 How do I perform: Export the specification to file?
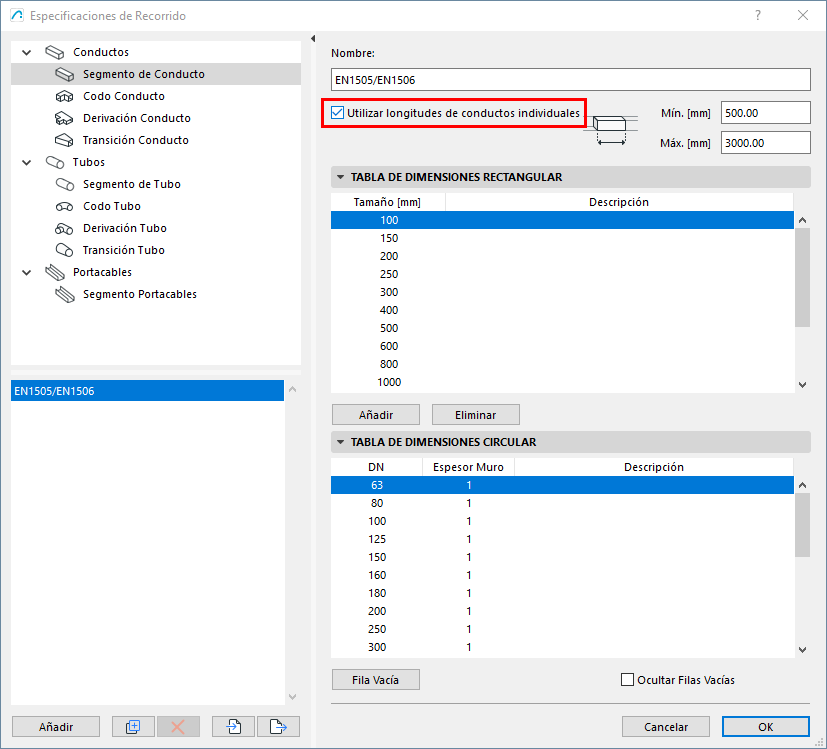click(278, 727)
